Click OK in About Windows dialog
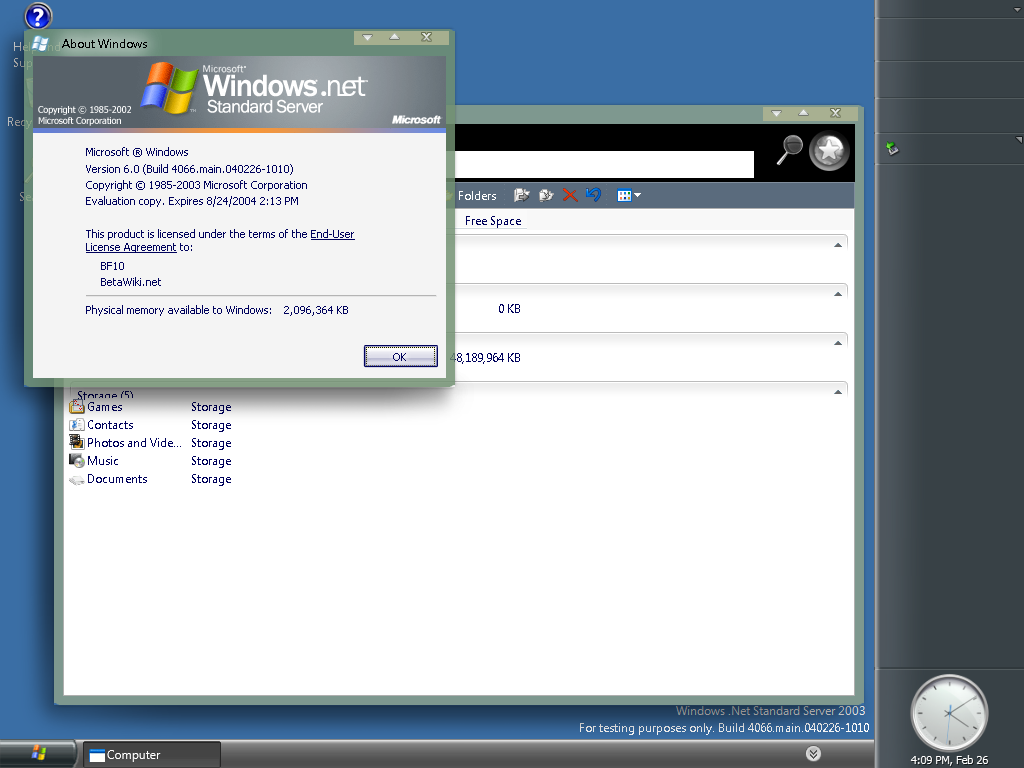 (400, 357)
